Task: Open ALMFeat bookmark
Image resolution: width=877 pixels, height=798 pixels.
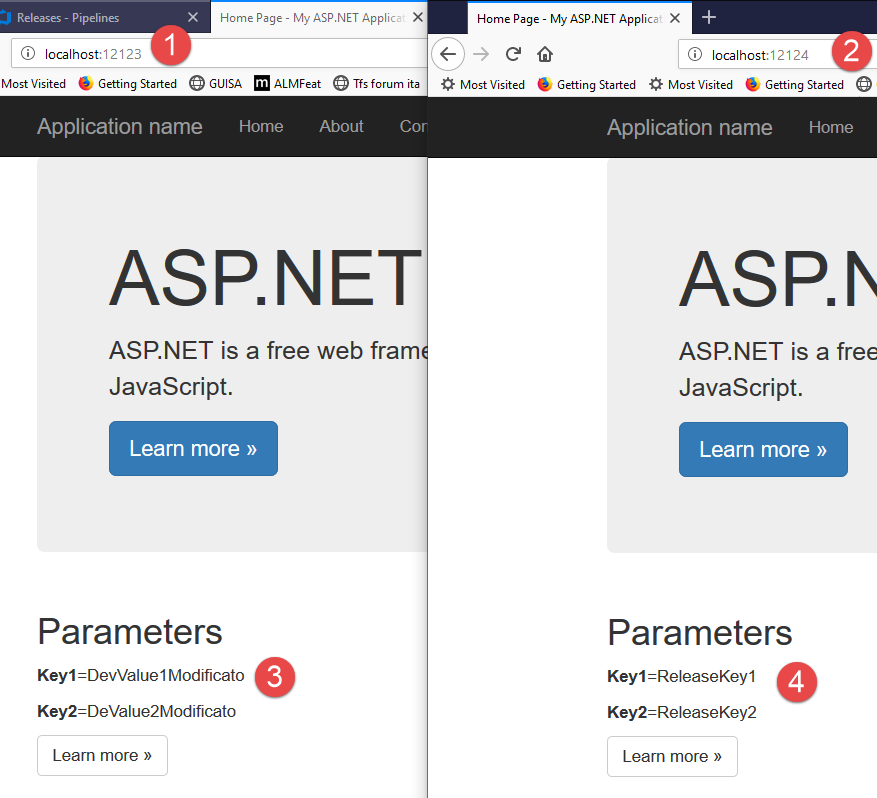Action: pos(287,84)
